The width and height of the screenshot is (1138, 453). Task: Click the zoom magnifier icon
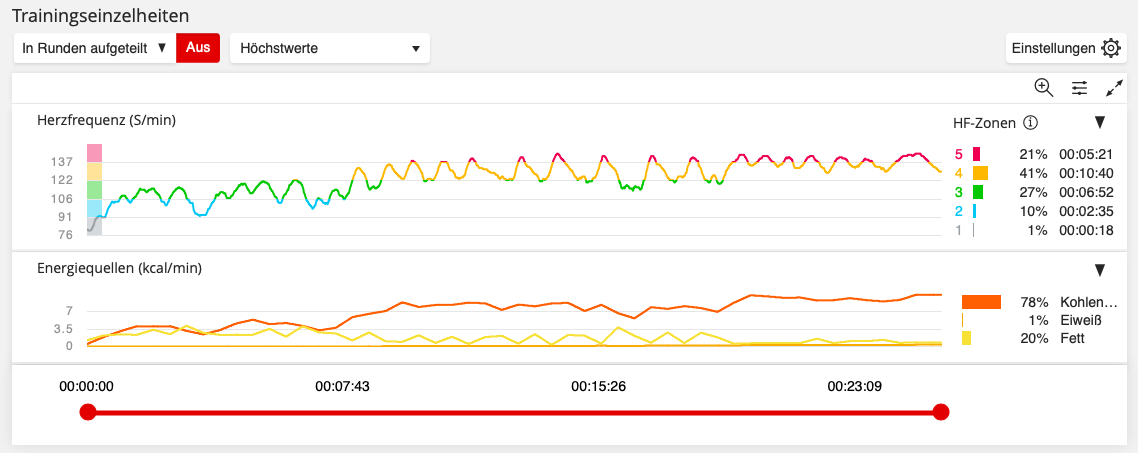1043,87
